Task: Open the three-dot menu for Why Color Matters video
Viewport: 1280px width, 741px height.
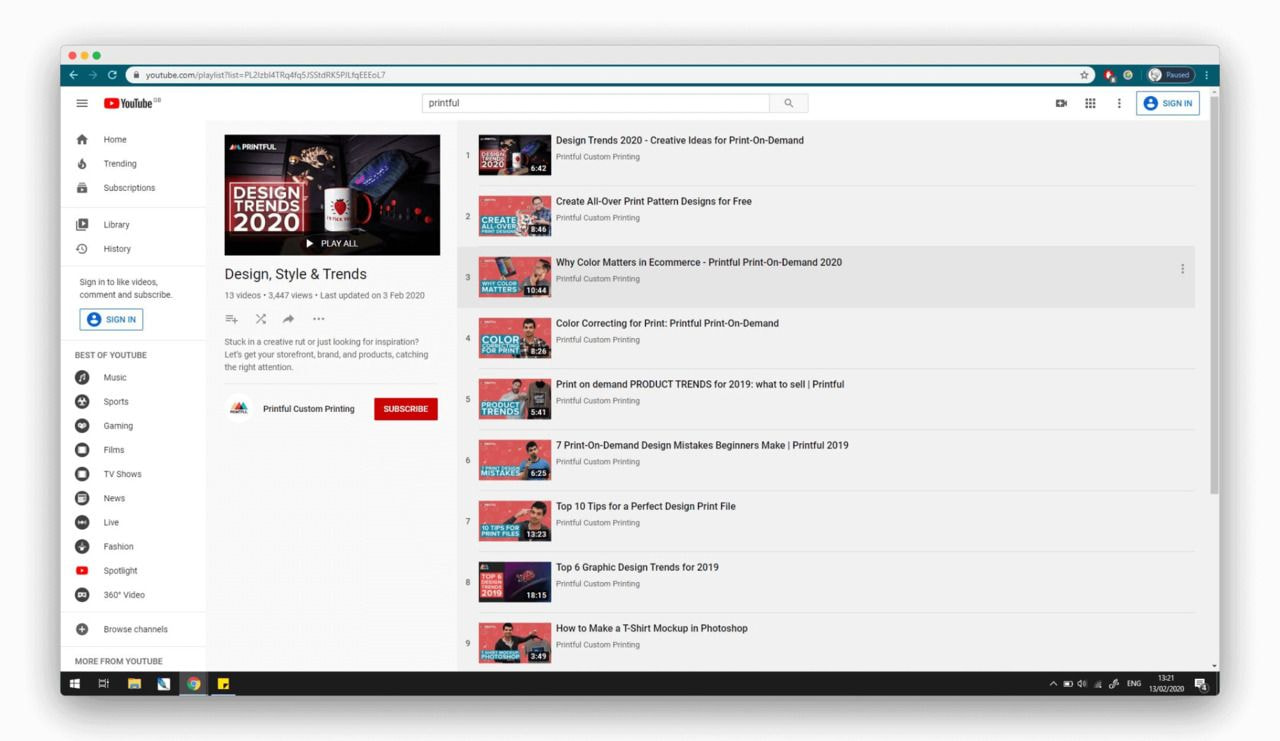Action: coord(1182,269)
